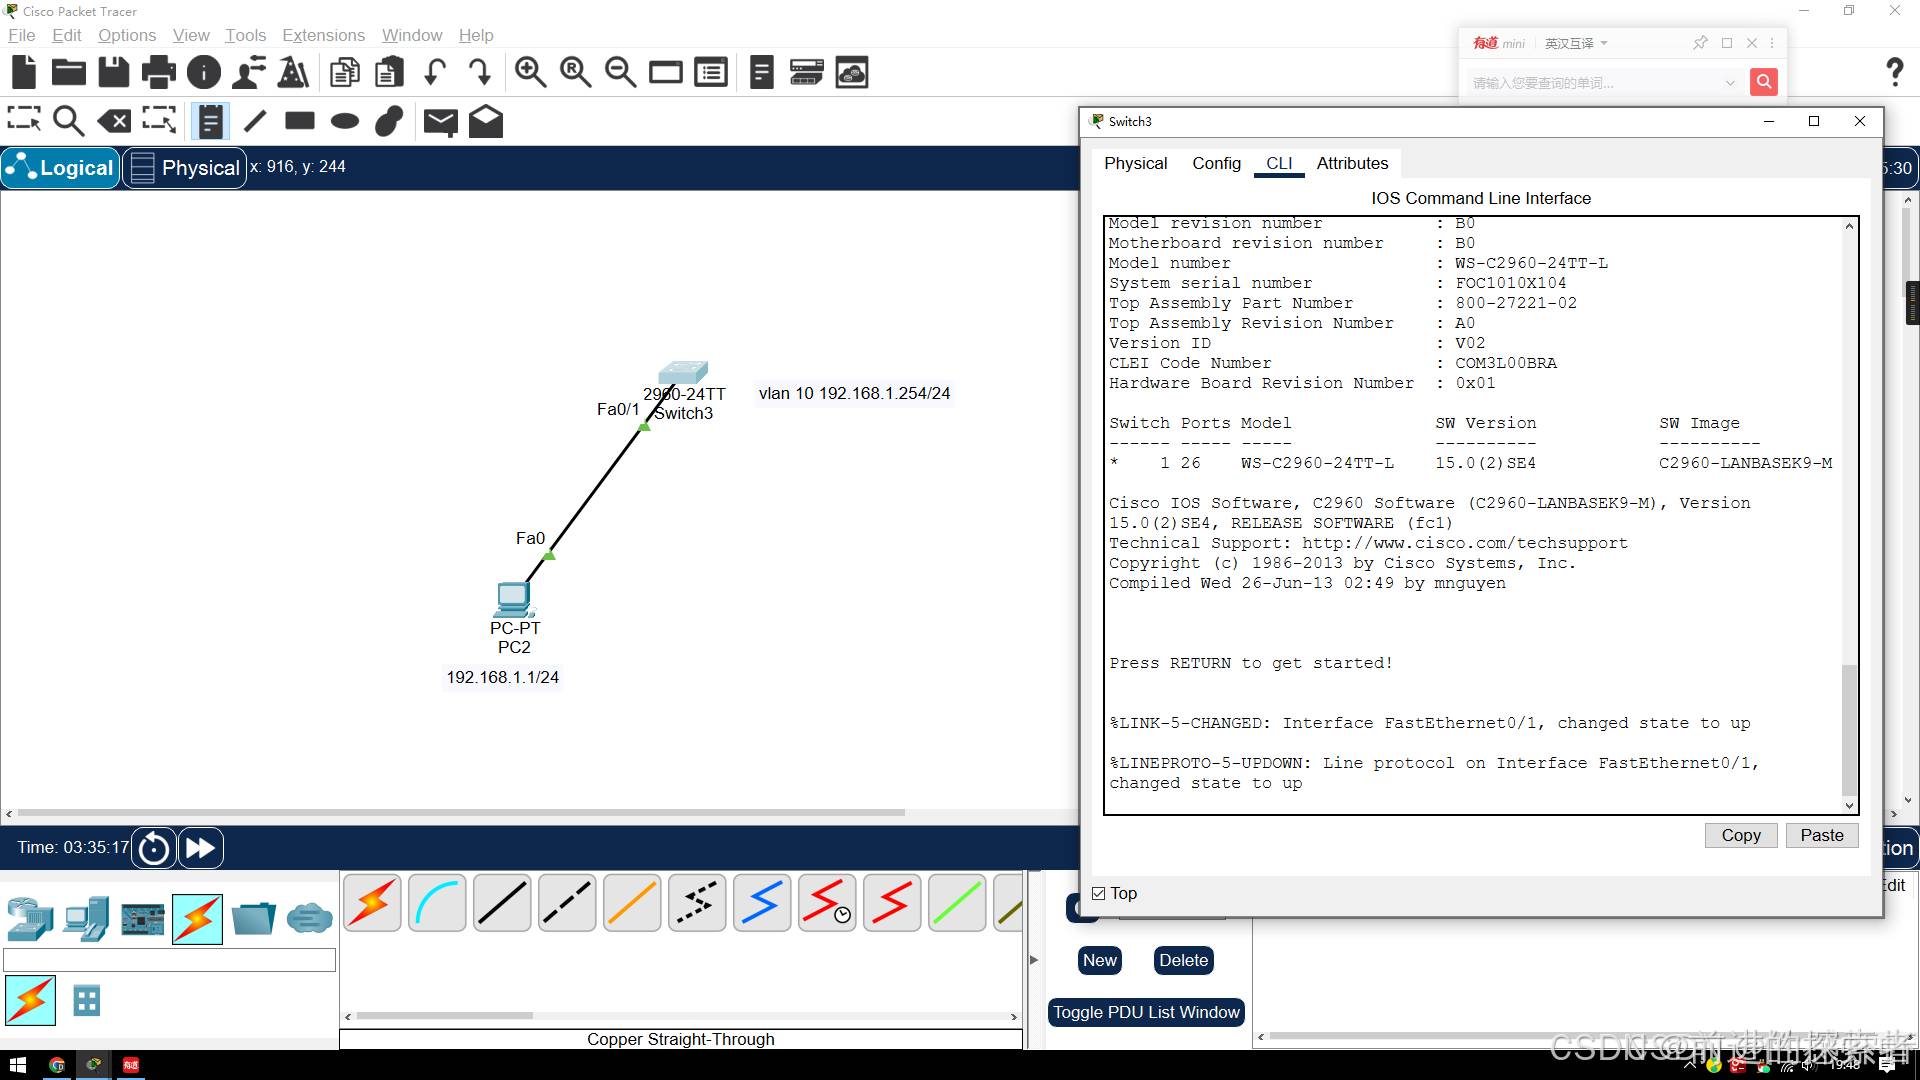Toggle the Top checkbox in Switch3 window

click(x=1099, y=894)
